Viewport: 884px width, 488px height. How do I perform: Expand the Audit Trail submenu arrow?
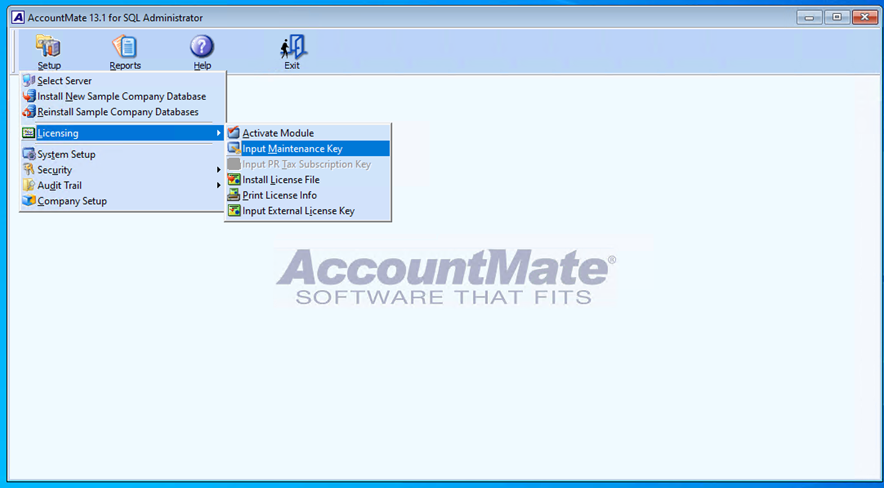(218, 185)
